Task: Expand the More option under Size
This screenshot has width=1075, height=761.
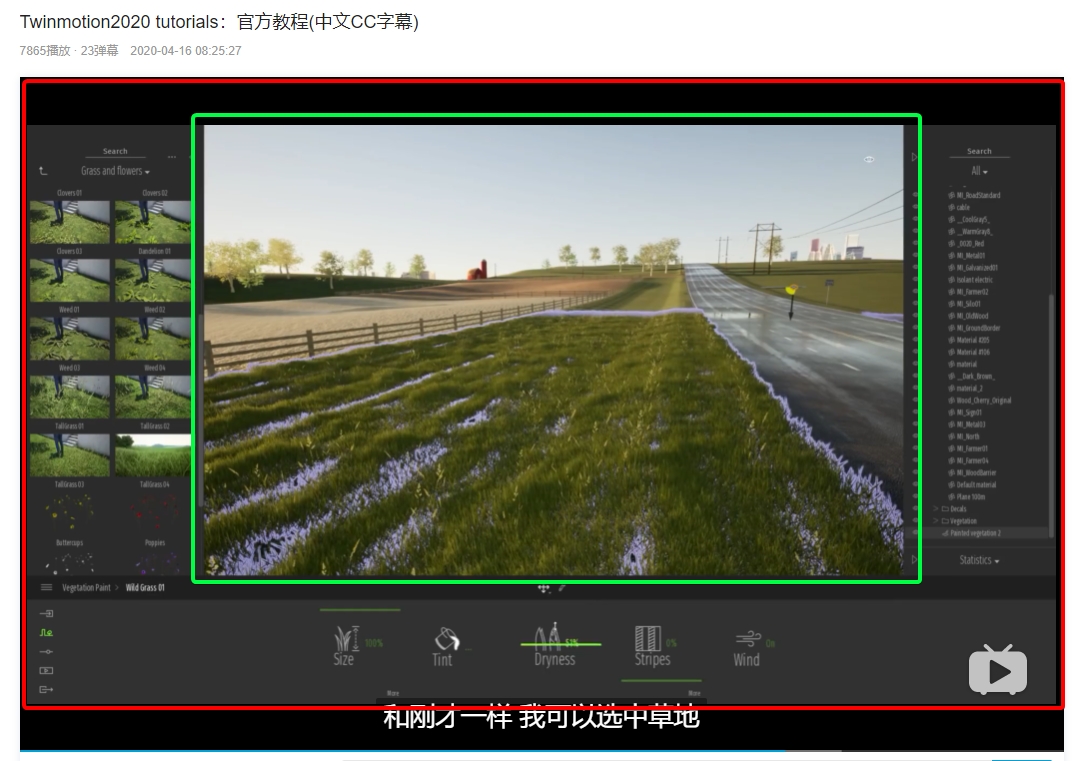Action: [x=393, y=693]
